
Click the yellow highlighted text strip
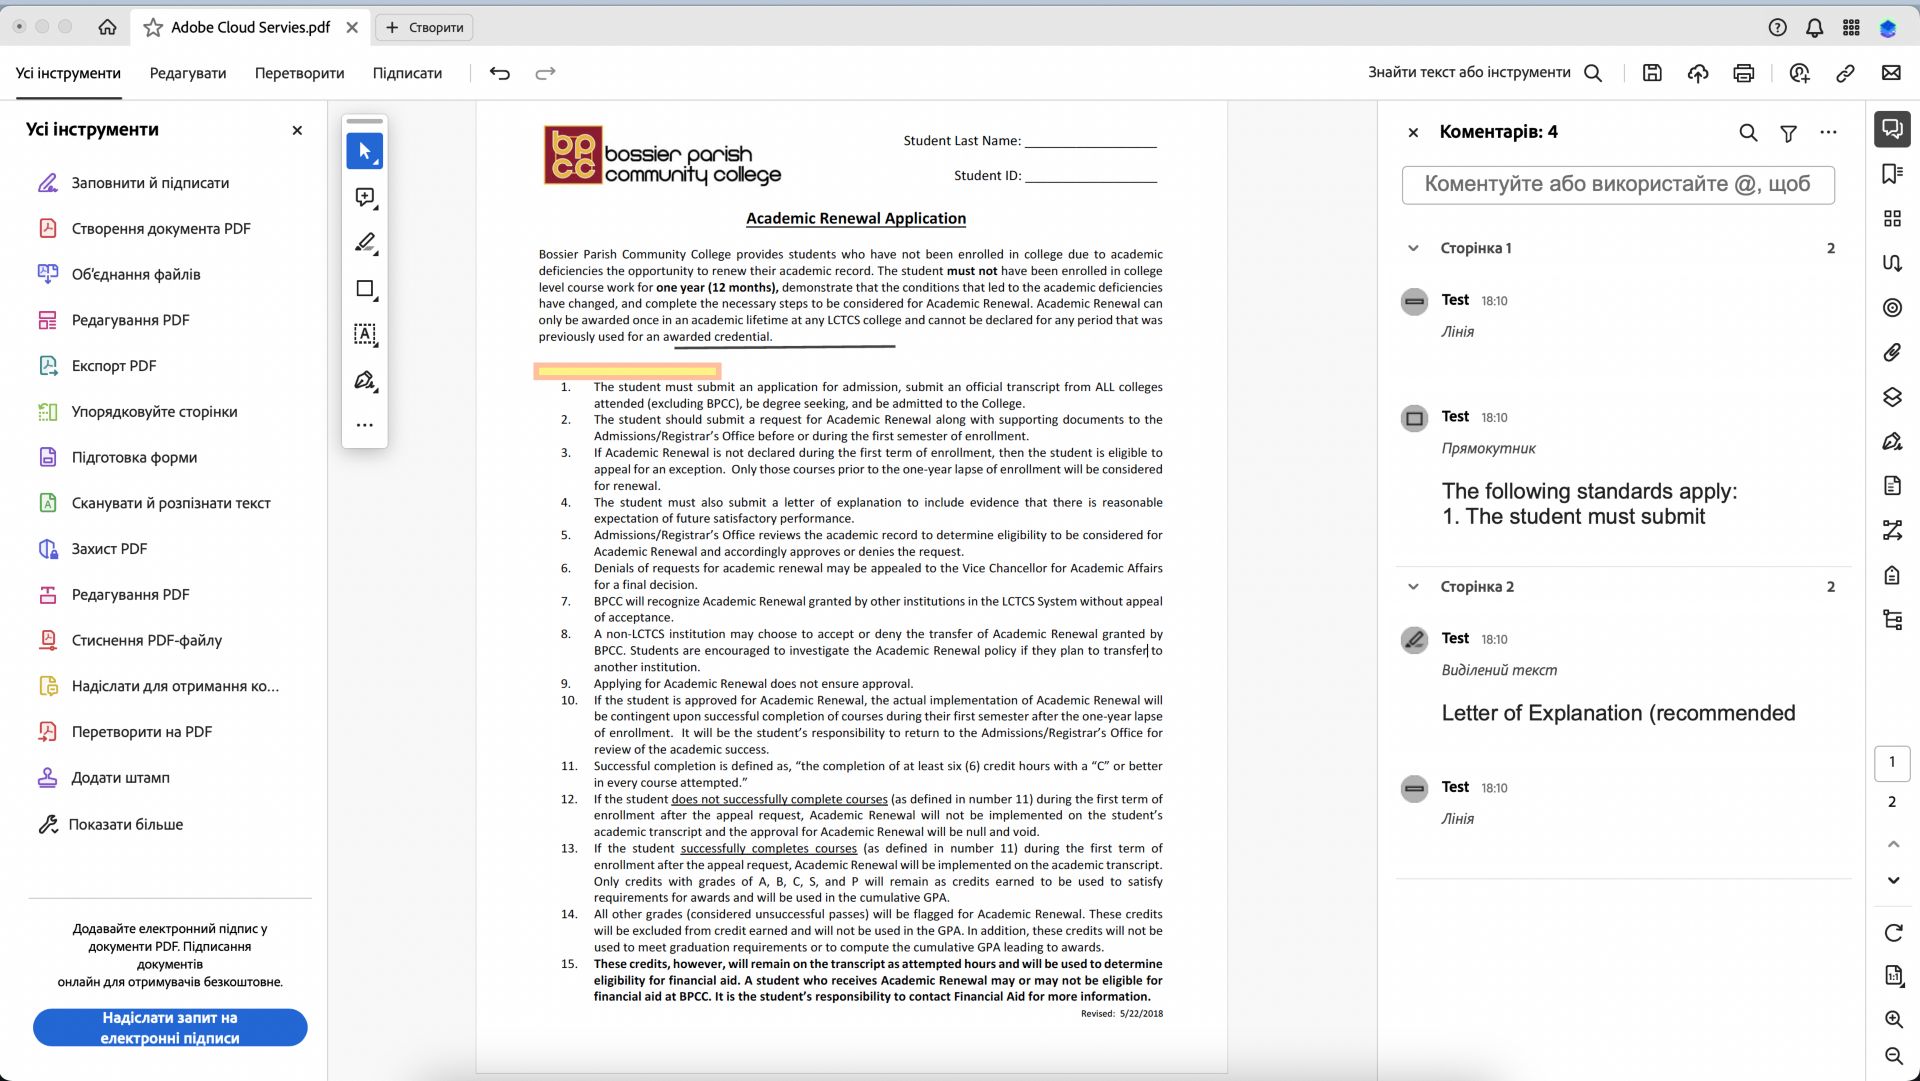pos(627,371)
